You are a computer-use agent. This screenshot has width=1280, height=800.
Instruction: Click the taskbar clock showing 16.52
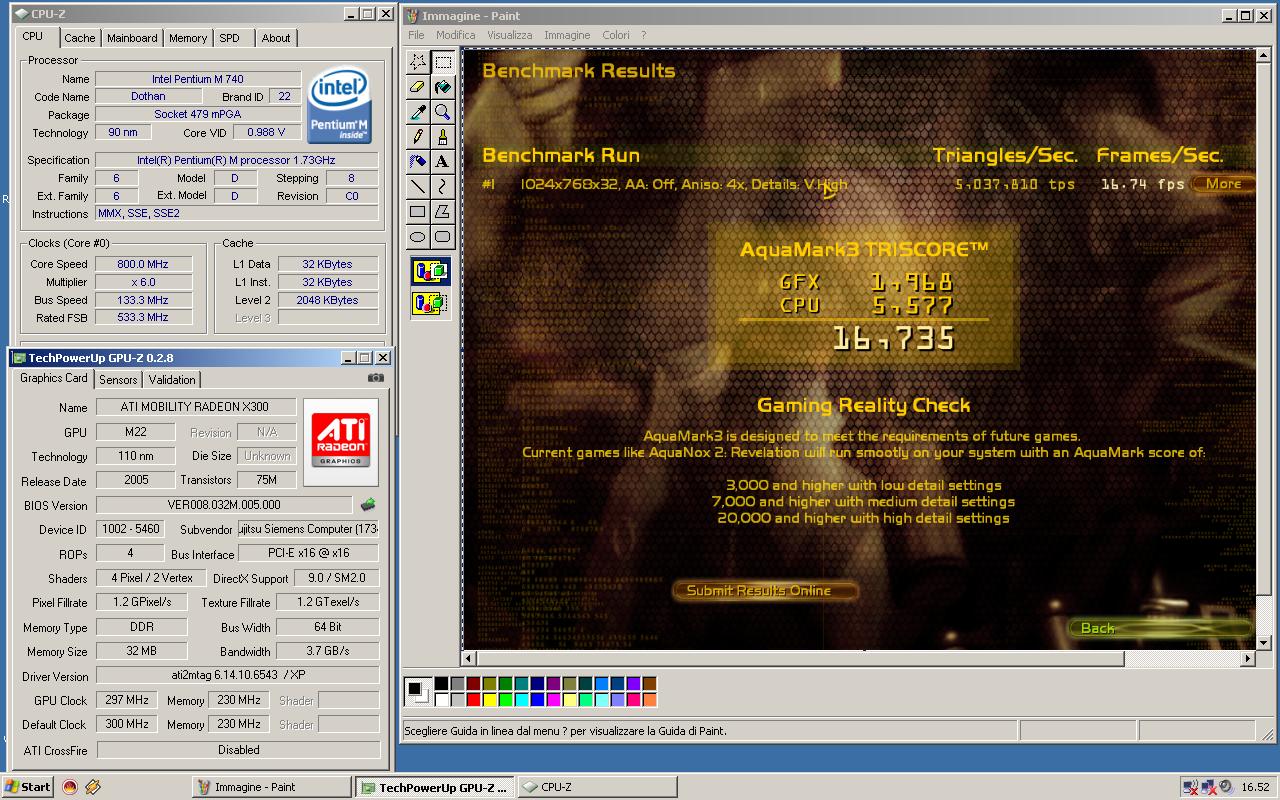(1255, 787)
